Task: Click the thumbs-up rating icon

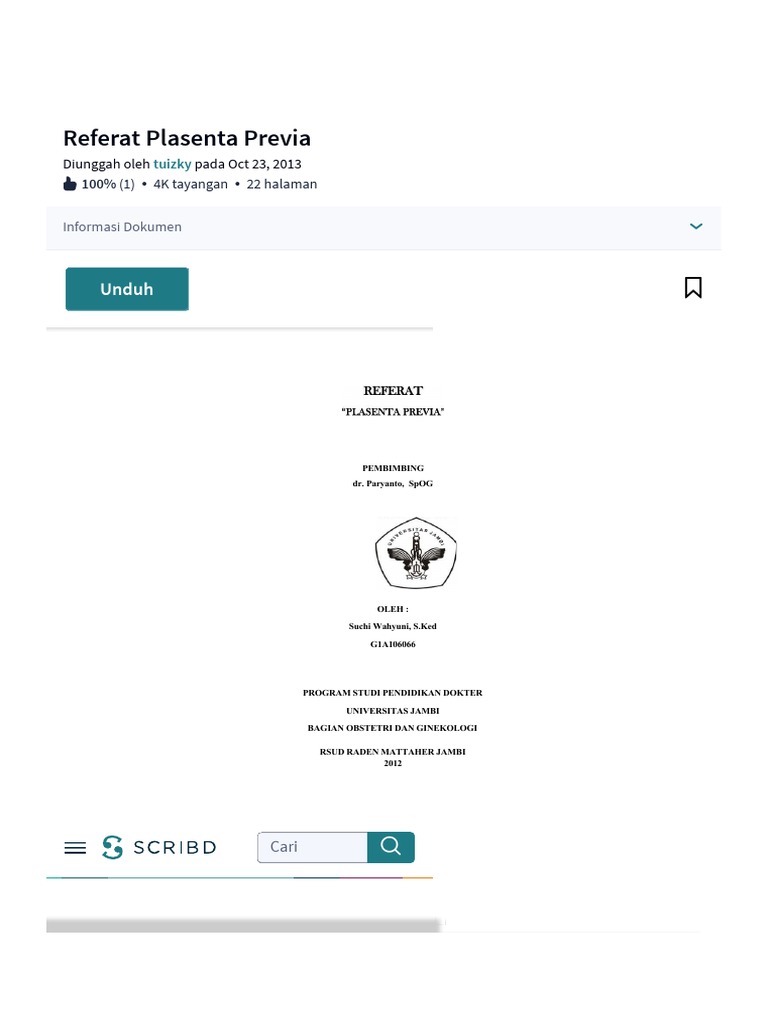Action: (70, 184)
